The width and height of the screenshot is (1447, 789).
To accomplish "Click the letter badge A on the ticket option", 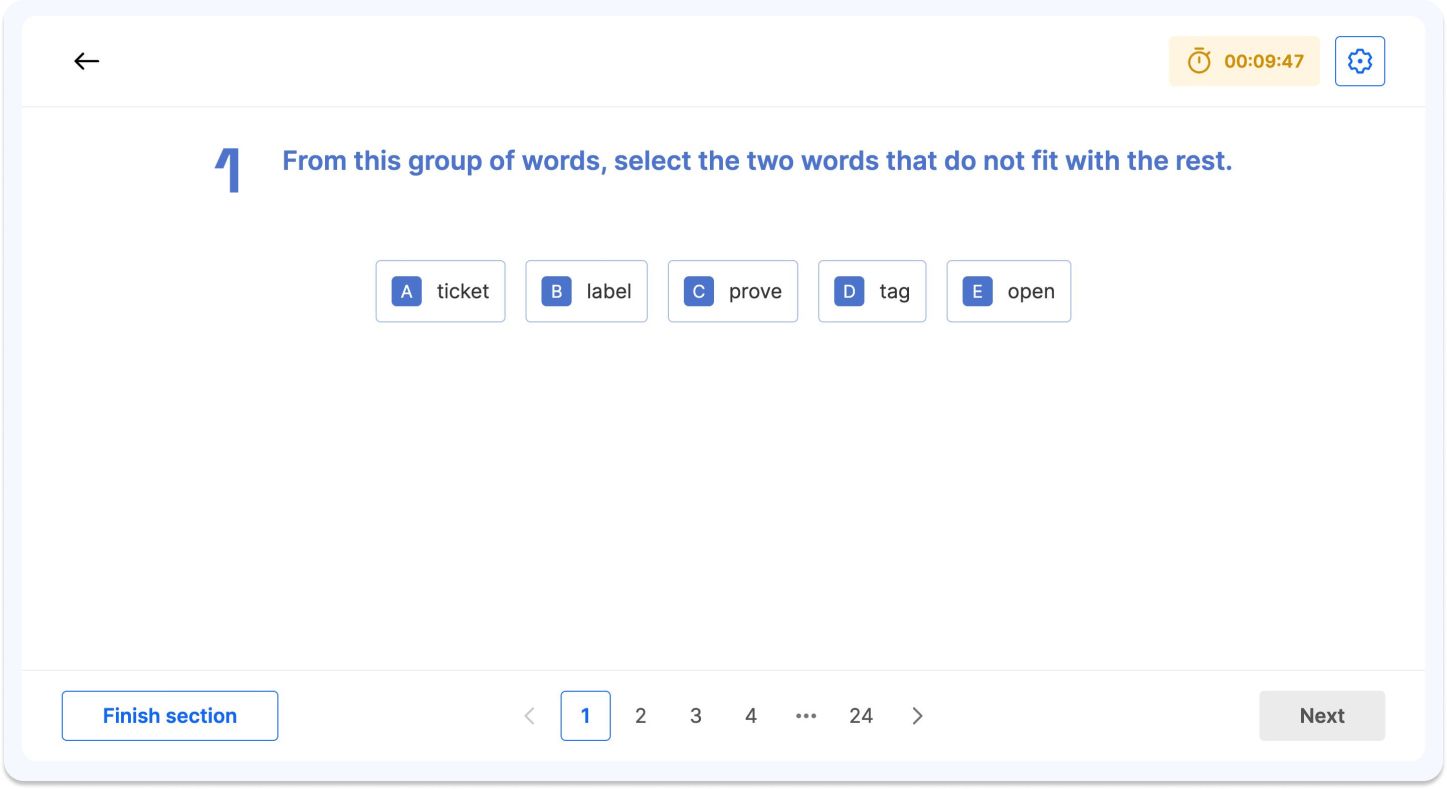I will pyautogui.click(x=406, y=291).
